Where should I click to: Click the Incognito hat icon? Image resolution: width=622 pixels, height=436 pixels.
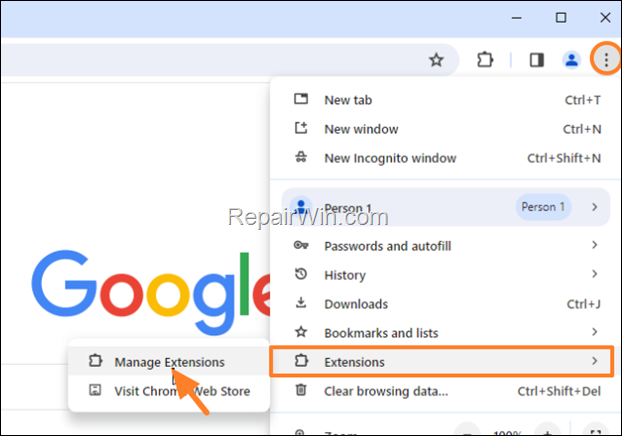coord(301,157)
